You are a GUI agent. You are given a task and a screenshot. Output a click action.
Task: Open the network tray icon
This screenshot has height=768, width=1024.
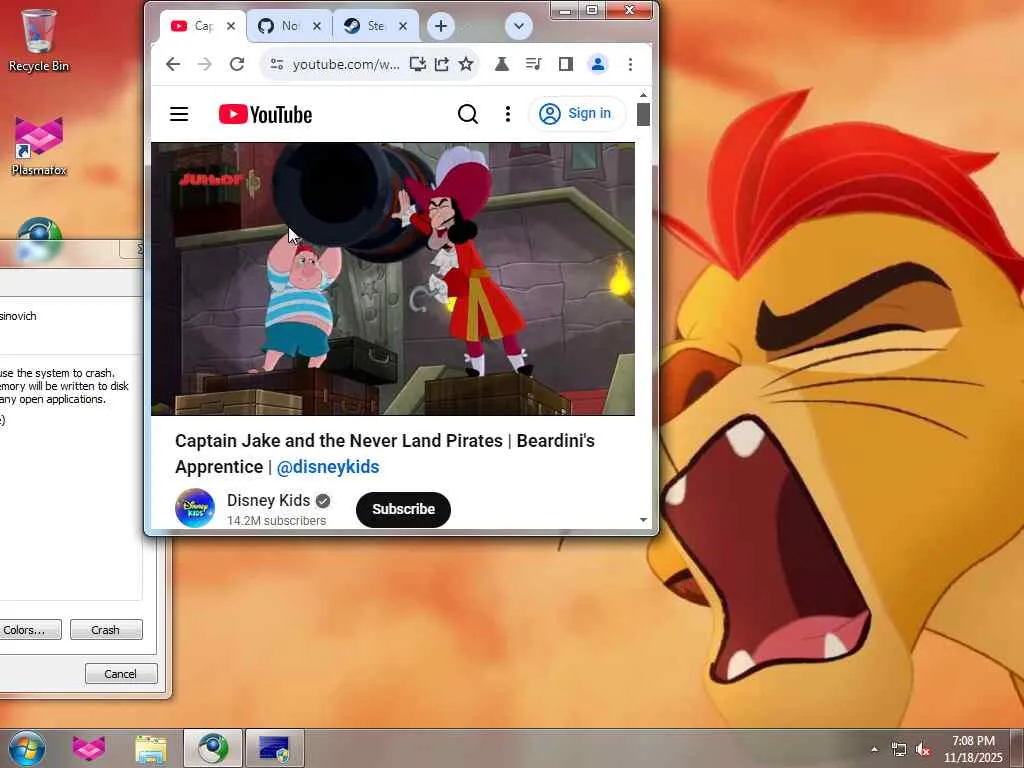tap(899, 750)
